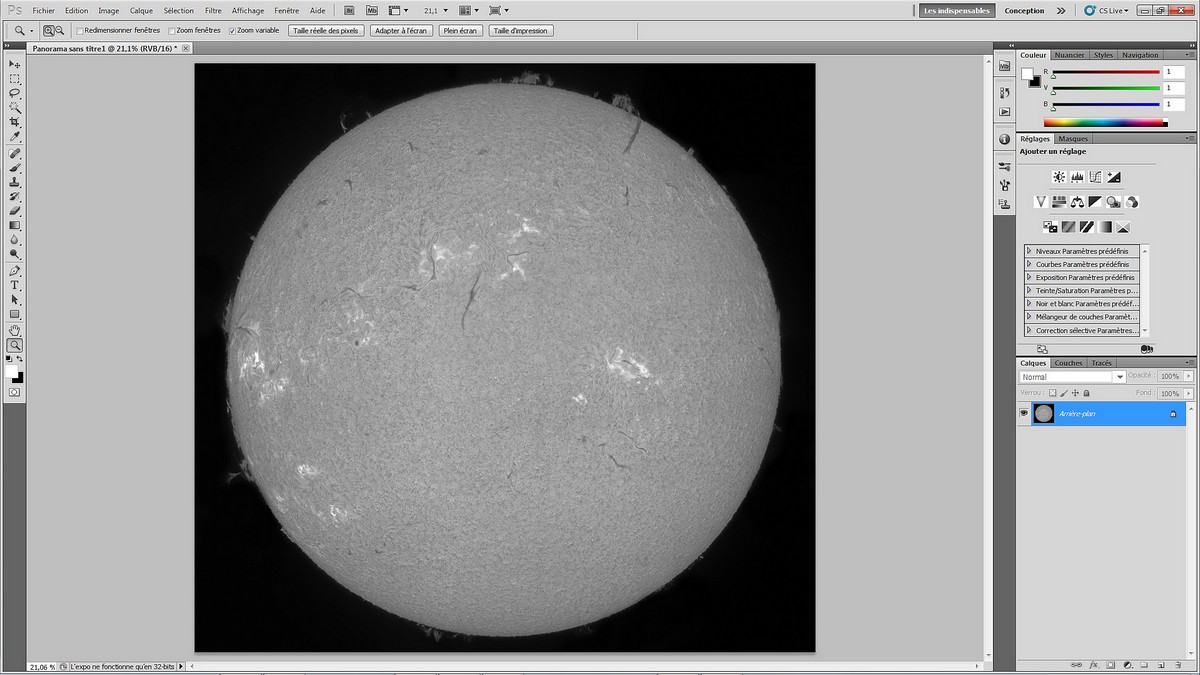Toggle Quick Mask mode
This screenshot has width=1200, height=675.
click(15, 393)
